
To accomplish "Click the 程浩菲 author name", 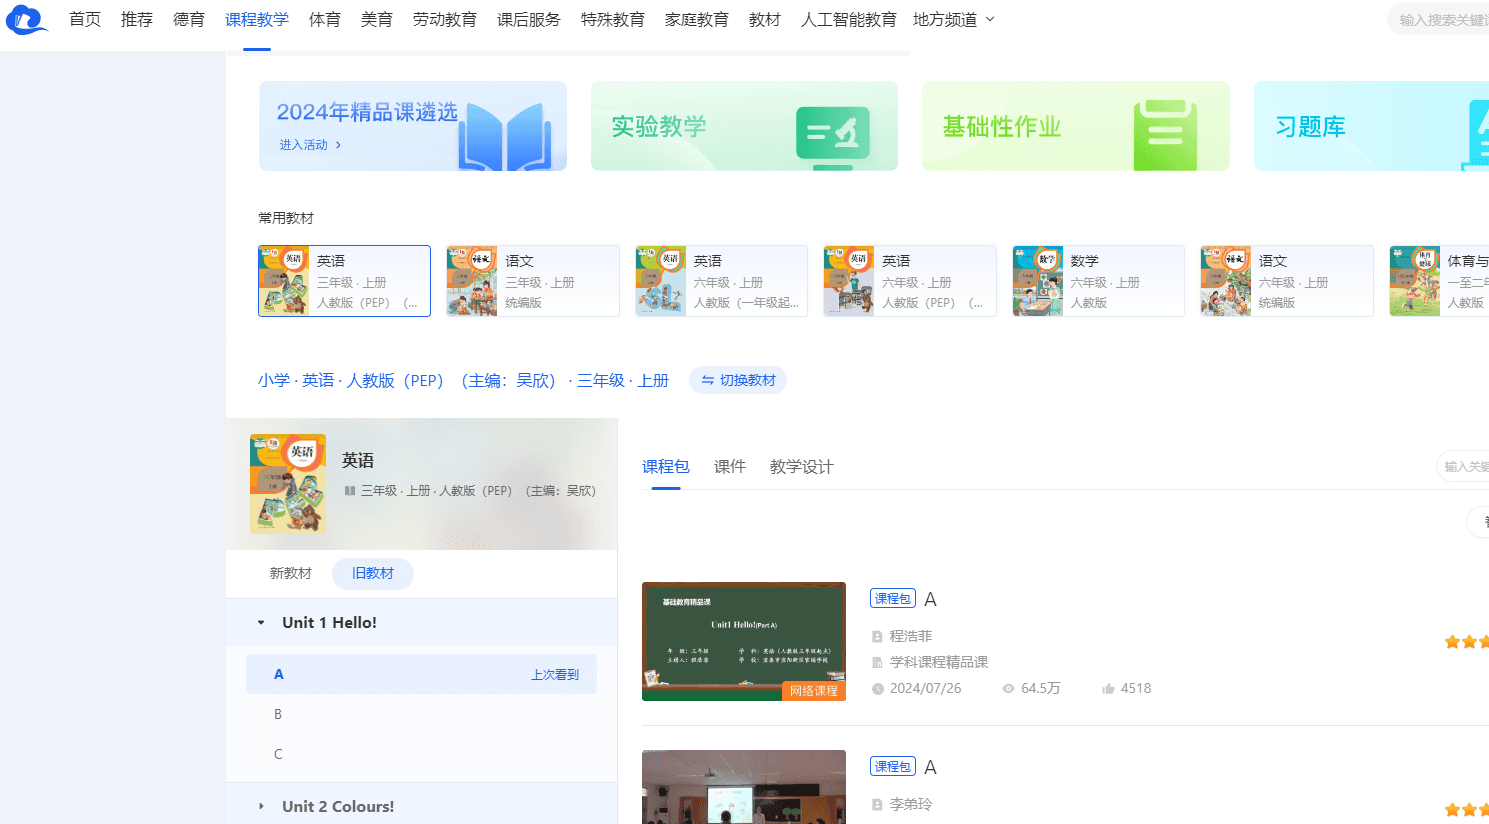I will point(911,636).
